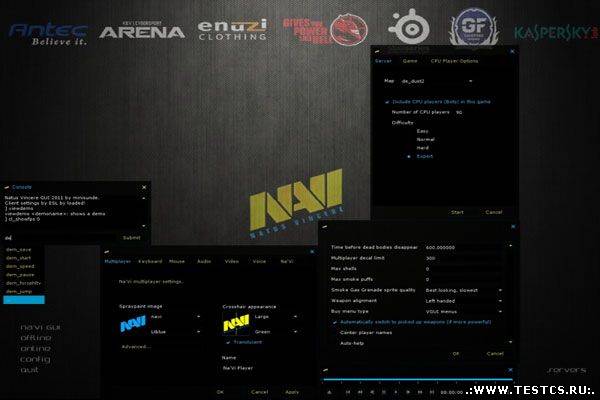Click quit in the main menu
Viewport: 600px width, 400px height.
[29, 370]
